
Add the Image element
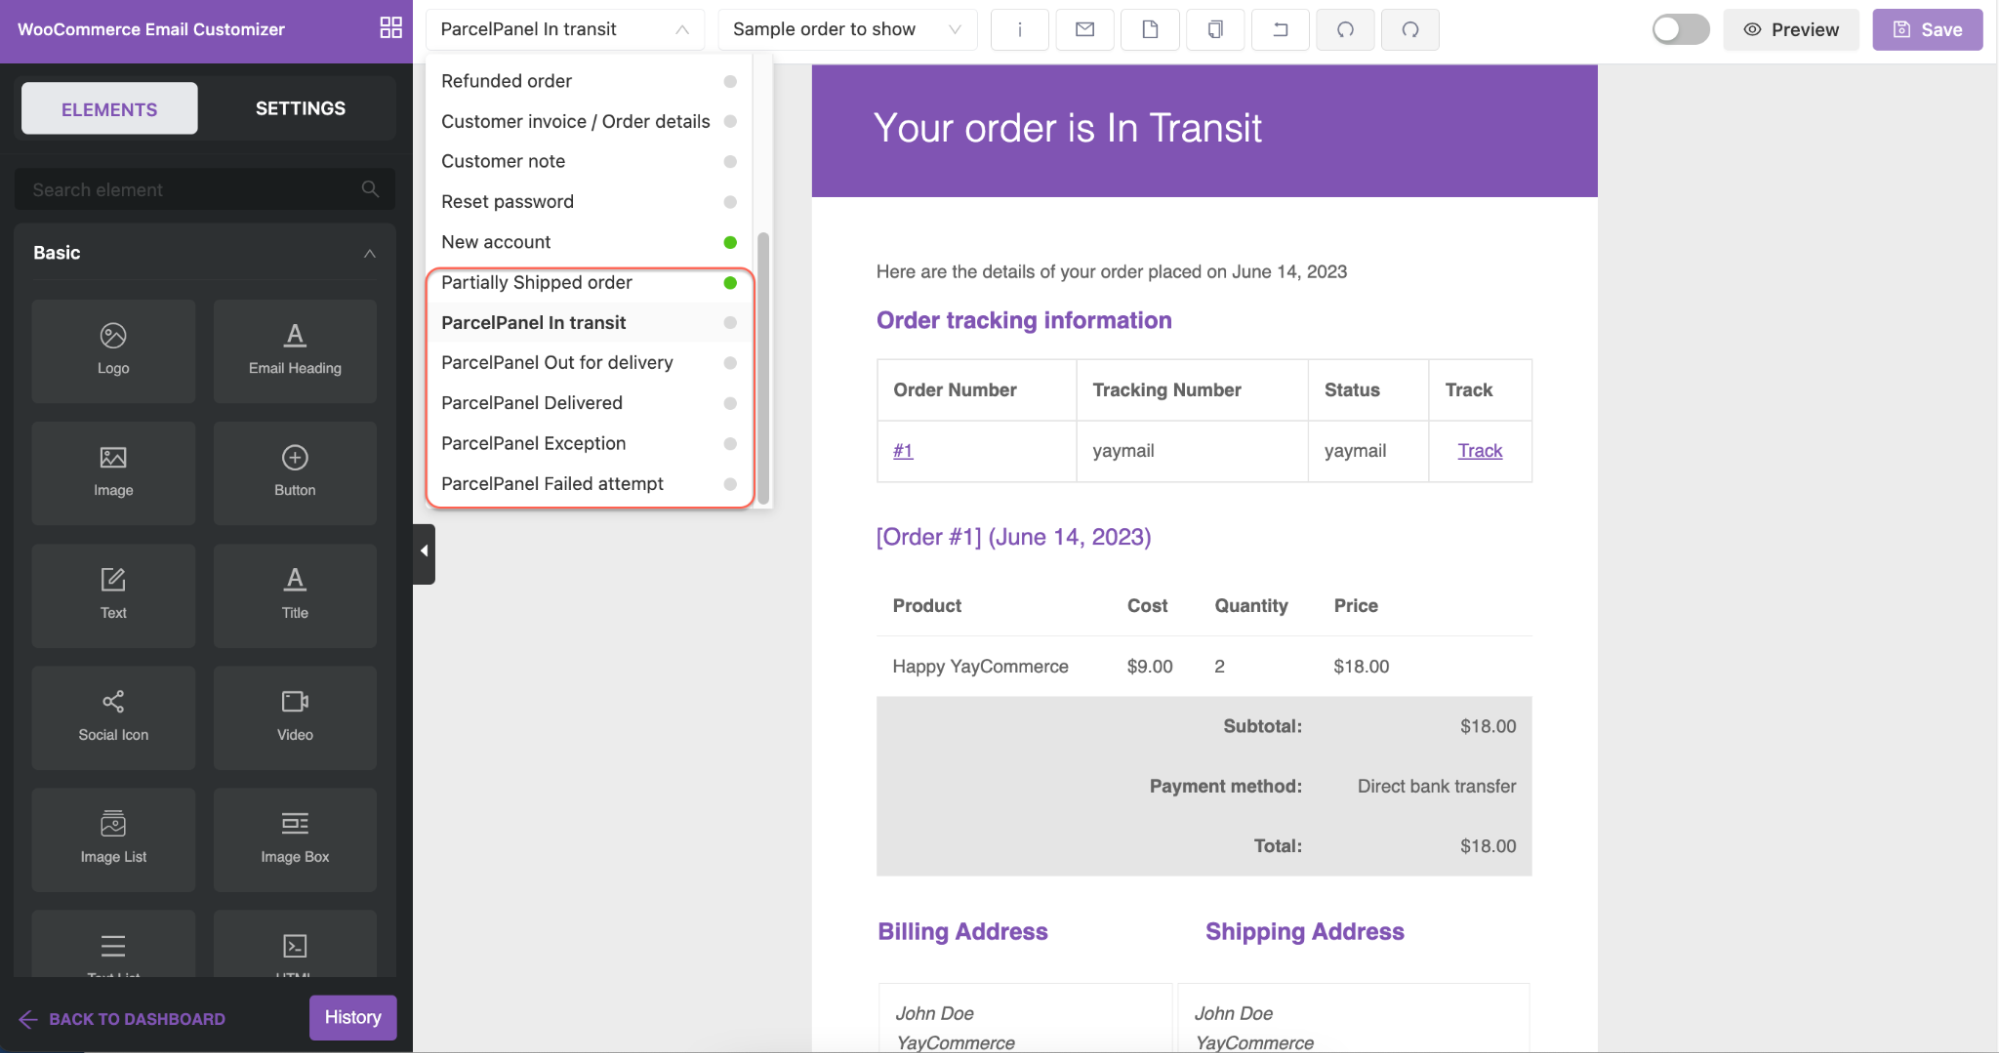(113, 473)
